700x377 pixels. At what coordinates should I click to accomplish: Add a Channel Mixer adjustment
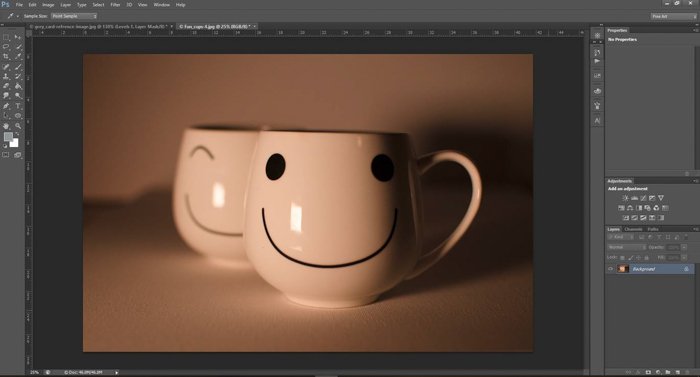point(656,208)
